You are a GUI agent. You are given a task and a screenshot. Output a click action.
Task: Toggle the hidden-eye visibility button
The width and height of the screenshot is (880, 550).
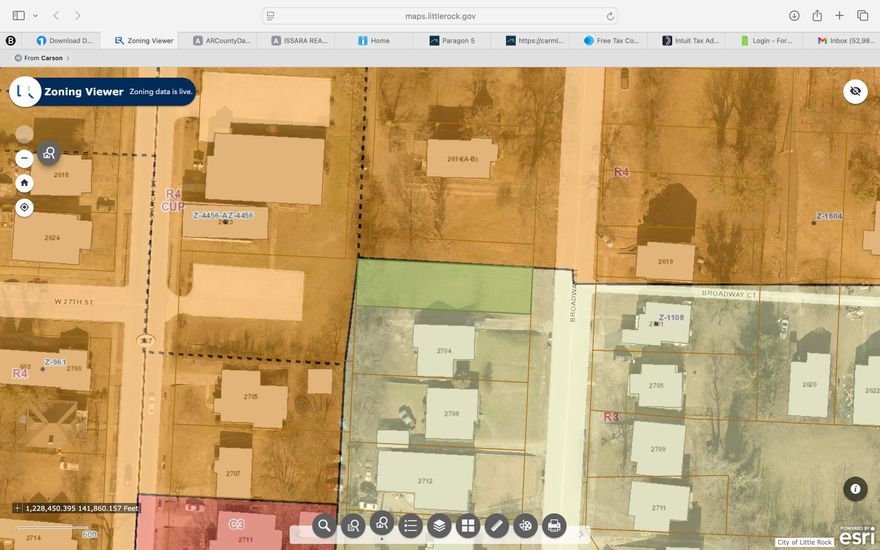tap(854, 91)
